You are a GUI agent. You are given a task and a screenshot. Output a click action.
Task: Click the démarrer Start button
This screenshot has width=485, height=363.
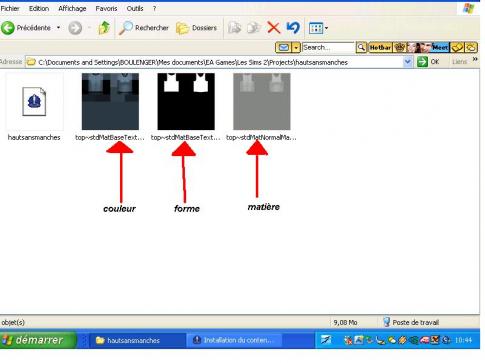[38, 340]
